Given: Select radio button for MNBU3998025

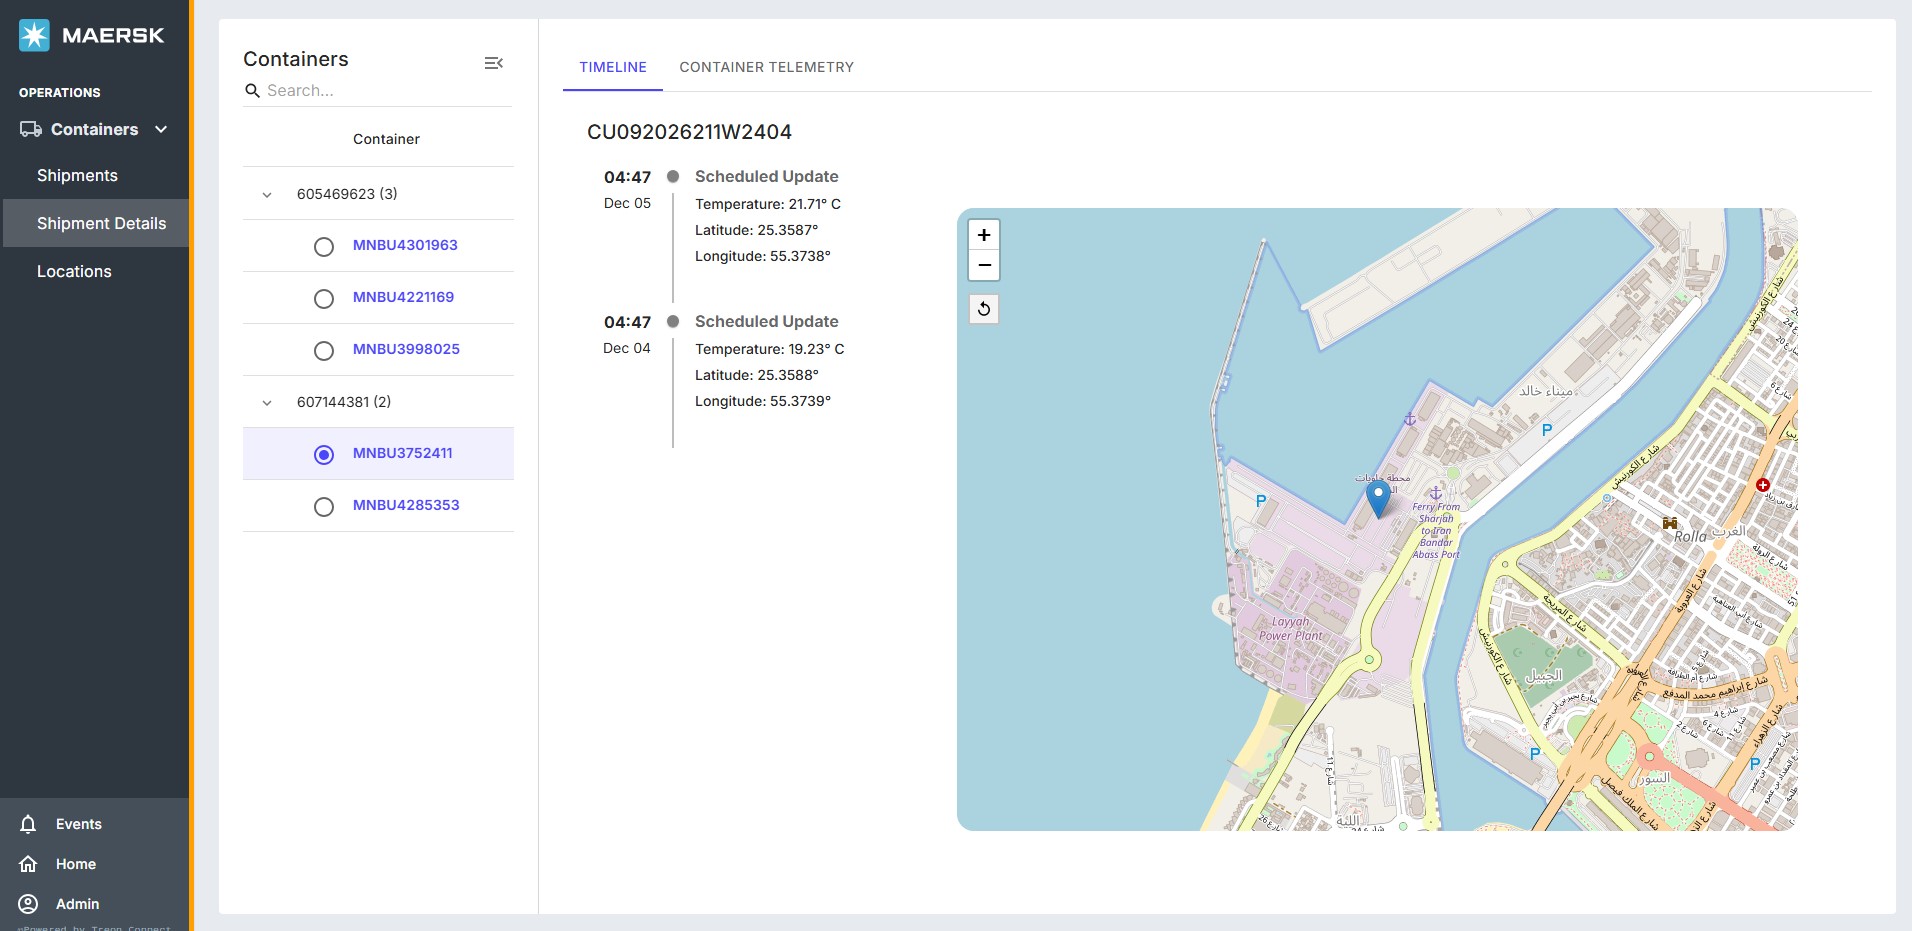Looking at the screenshot, I should tap(324, 351).
